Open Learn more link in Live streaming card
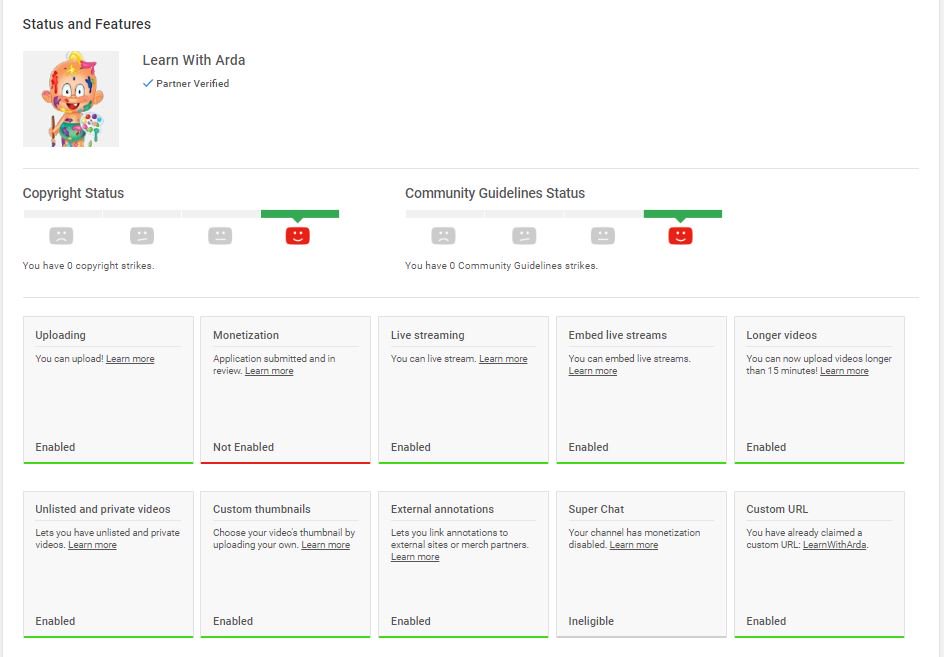This screenshot has width=944, height=657. (503, 359)
